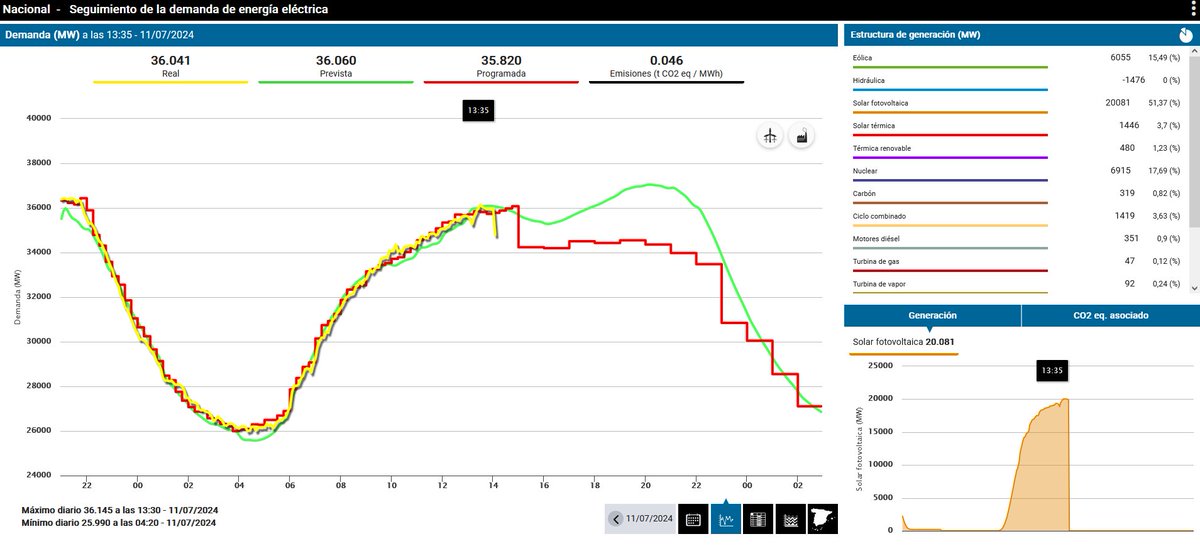
Task: Click the Estructura de generación (MW) header
Action: 915,35
